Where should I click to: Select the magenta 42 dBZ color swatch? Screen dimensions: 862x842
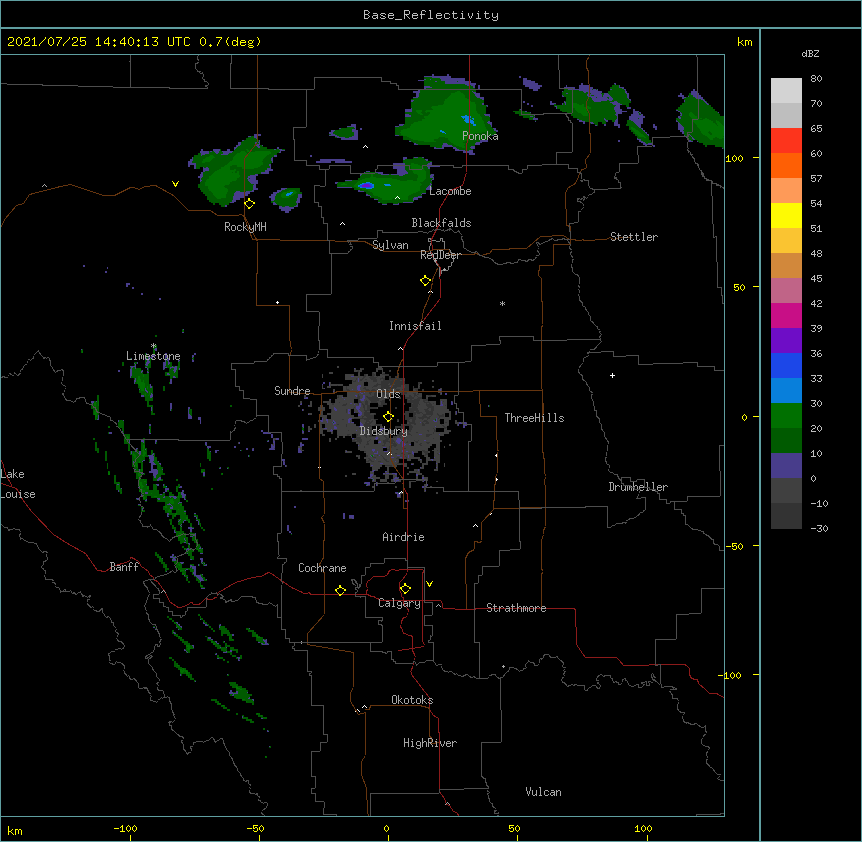click(786, 315)
